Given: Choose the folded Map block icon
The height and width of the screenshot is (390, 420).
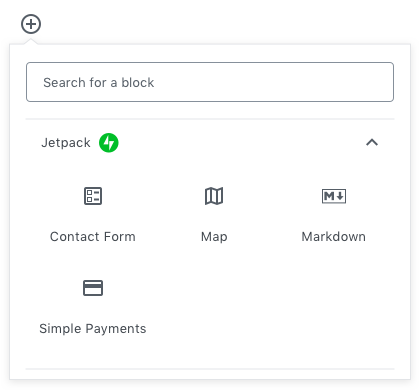Looking at the screenshot, I should (x=214, y=196).
